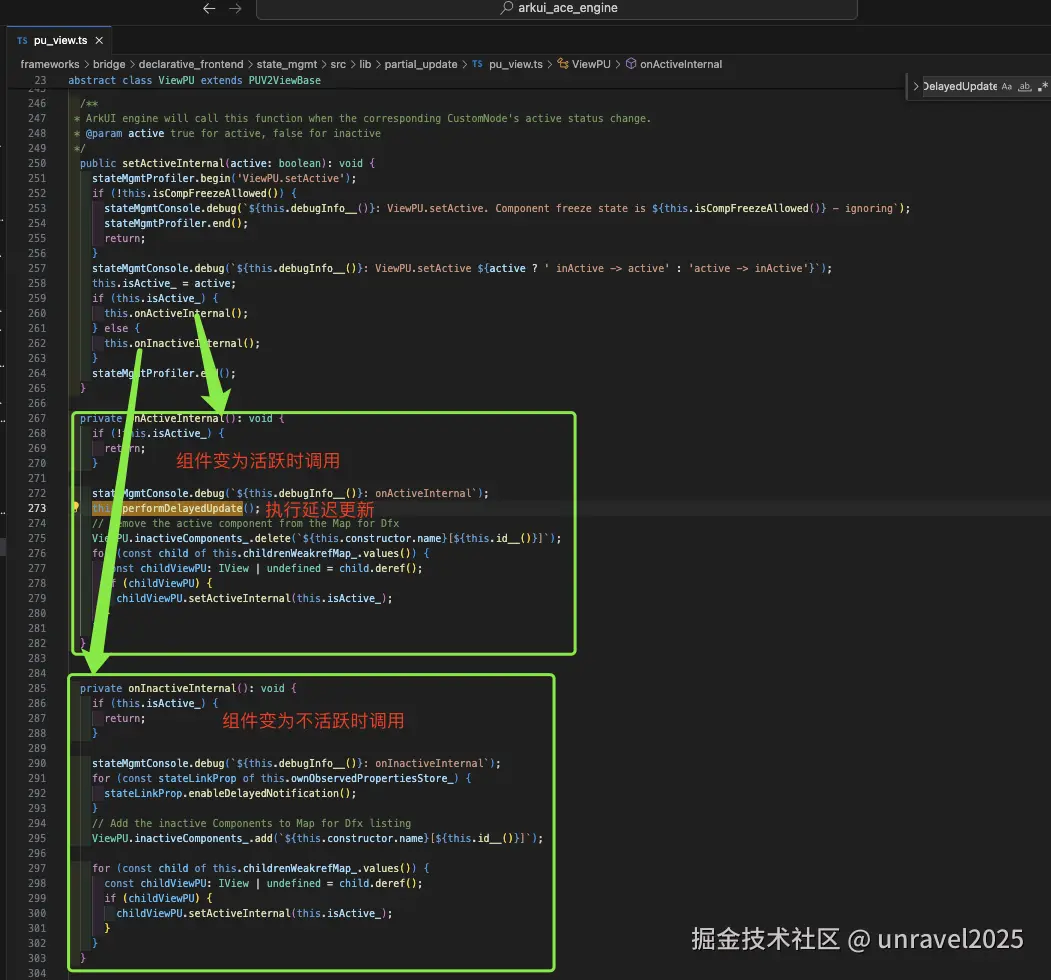Image resolution: width=1051 pixels, height=980 pixels.
Task: Click 'this.onInactiveInternal();' call on line 262
Action: pyautogui.click(x=182, y=343)
